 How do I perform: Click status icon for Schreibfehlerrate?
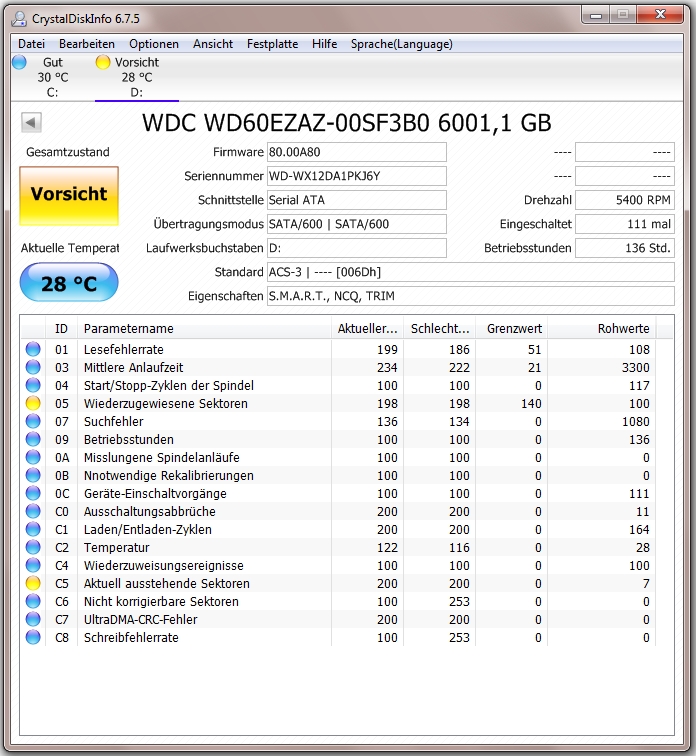point(33,637)
